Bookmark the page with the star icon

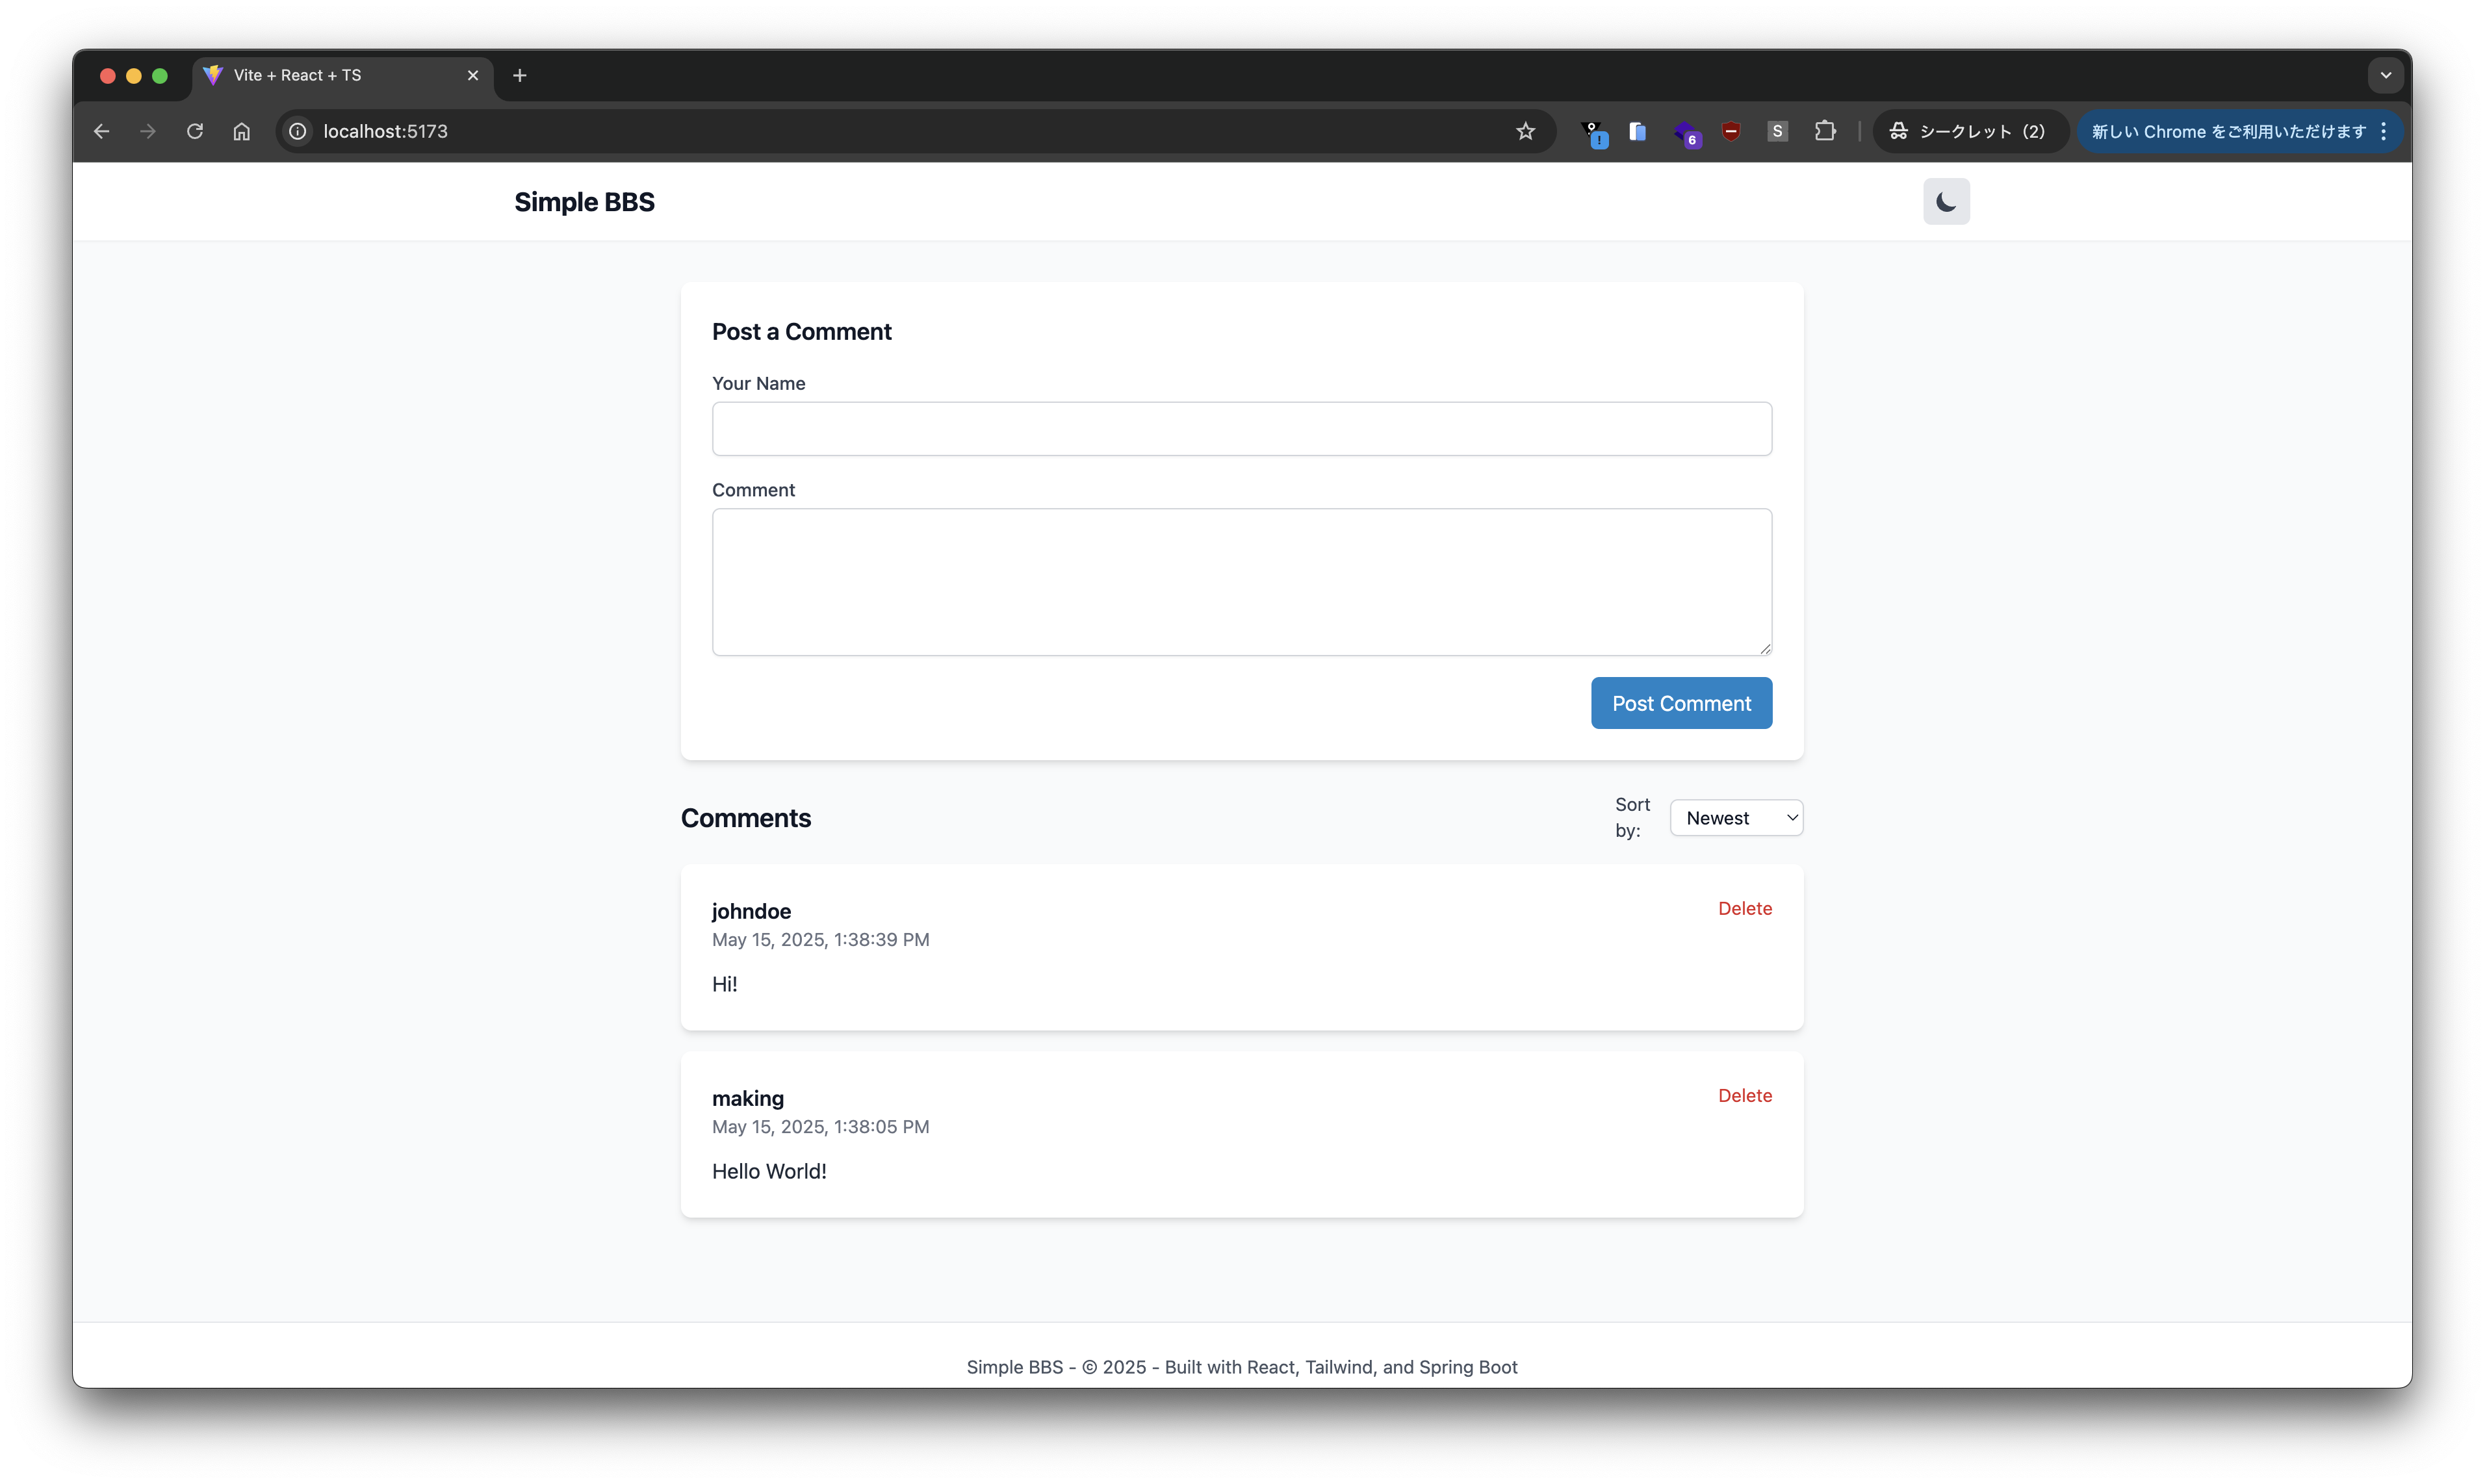click(x=1524, y=131)
